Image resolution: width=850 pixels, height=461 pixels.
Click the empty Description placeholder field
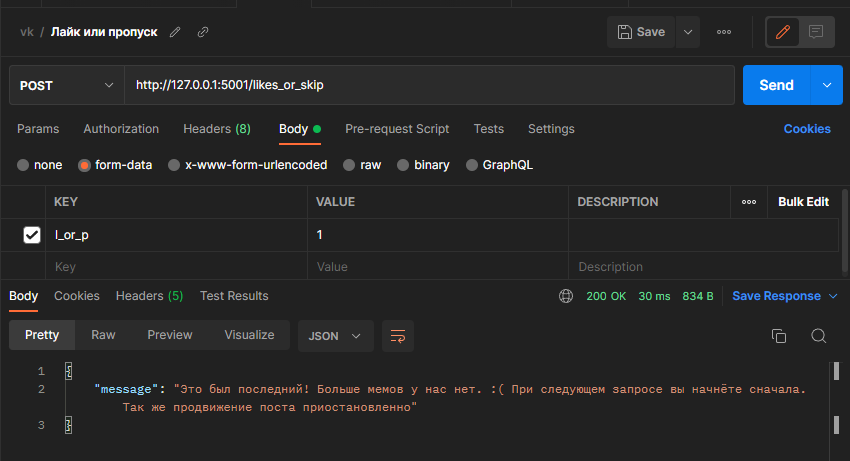(x=703, y=266)
